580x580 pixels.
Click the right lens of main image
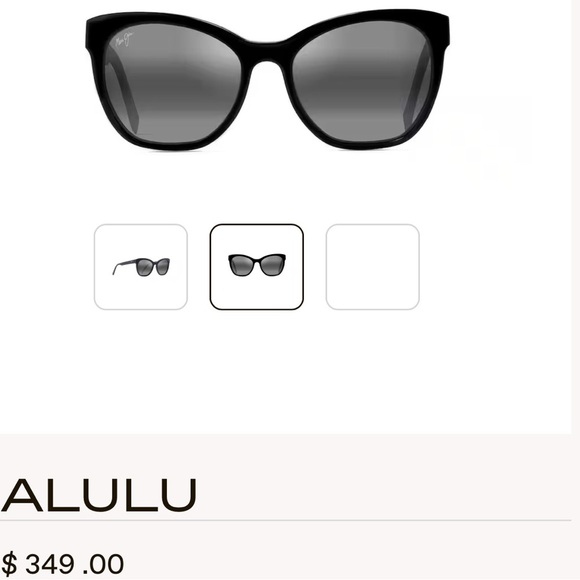(x=362, y=81)
